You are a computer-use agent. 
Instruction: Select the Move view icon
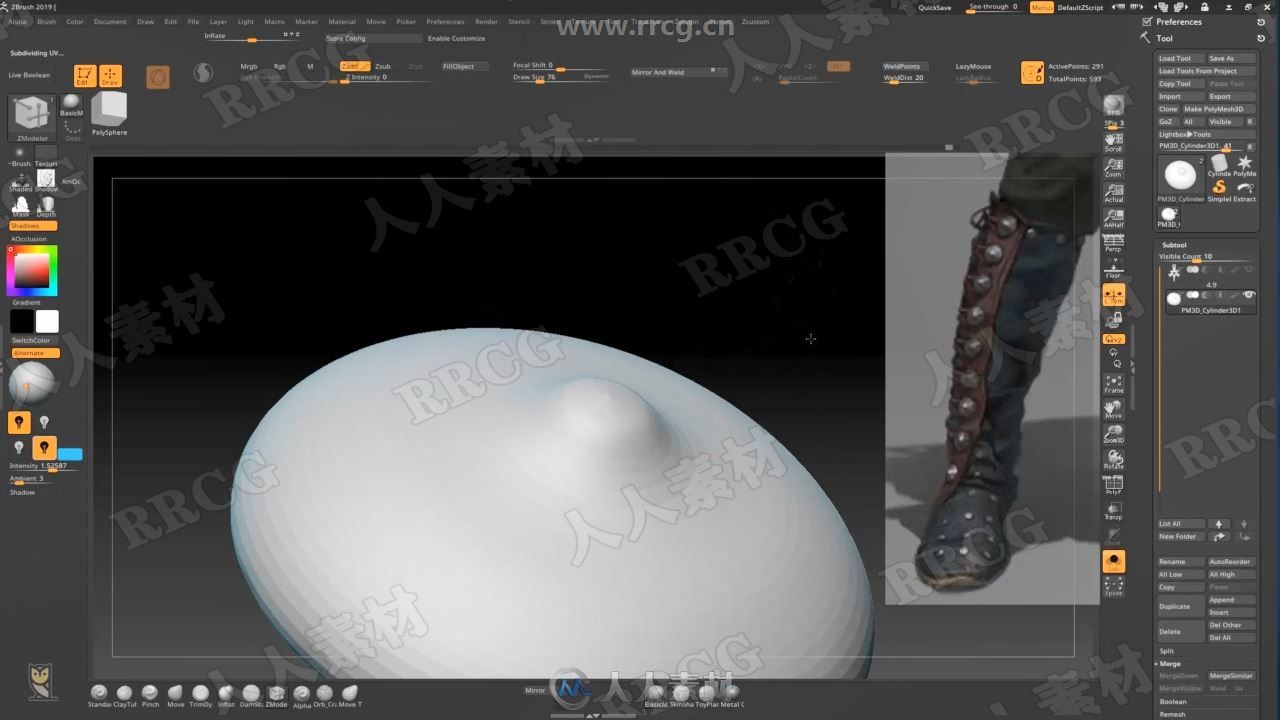pyautogui.click(x=1113, y=409)
